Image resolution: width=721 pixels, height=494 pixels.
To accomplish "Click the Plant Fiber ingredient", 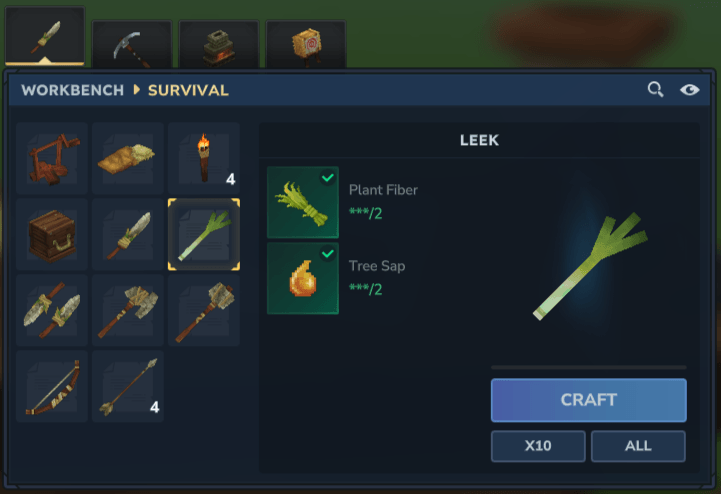I will point(303,202).
